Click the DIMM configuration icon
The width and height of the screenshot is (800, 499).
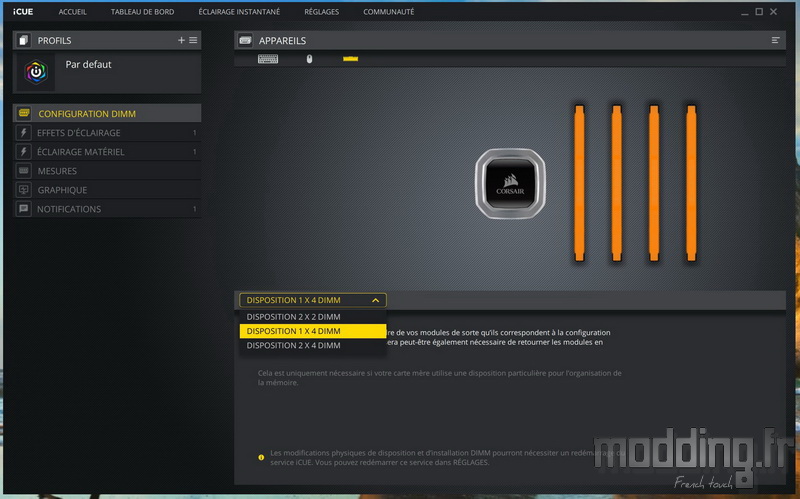23,113
